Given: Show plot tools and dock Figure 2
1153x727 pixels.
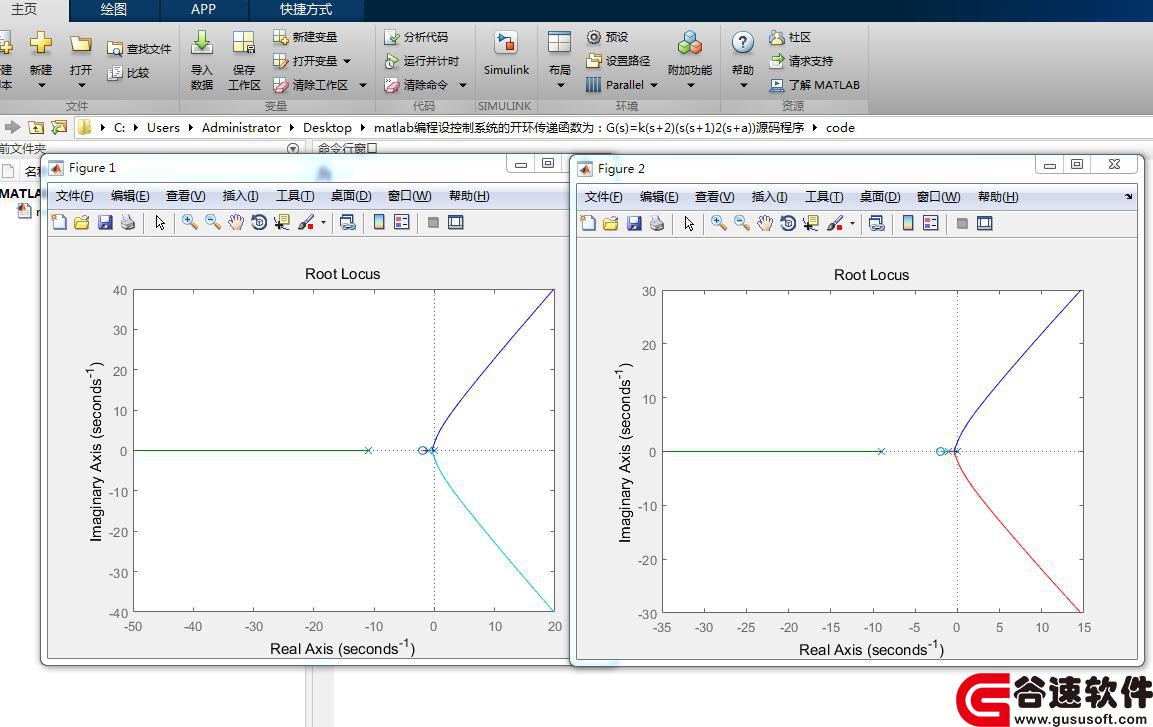Looking at the screenshot, I should click(x=985, y=223).
